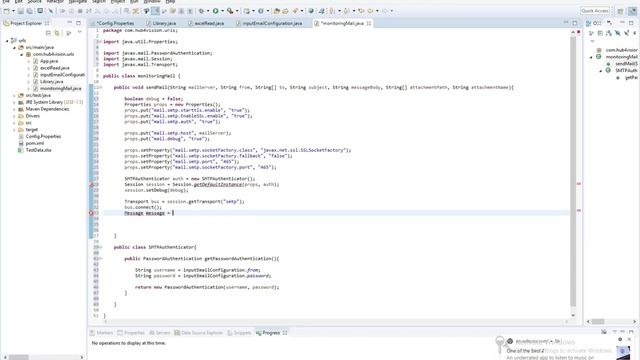
Task: Minimize the editor area
Action: (566, 23)
